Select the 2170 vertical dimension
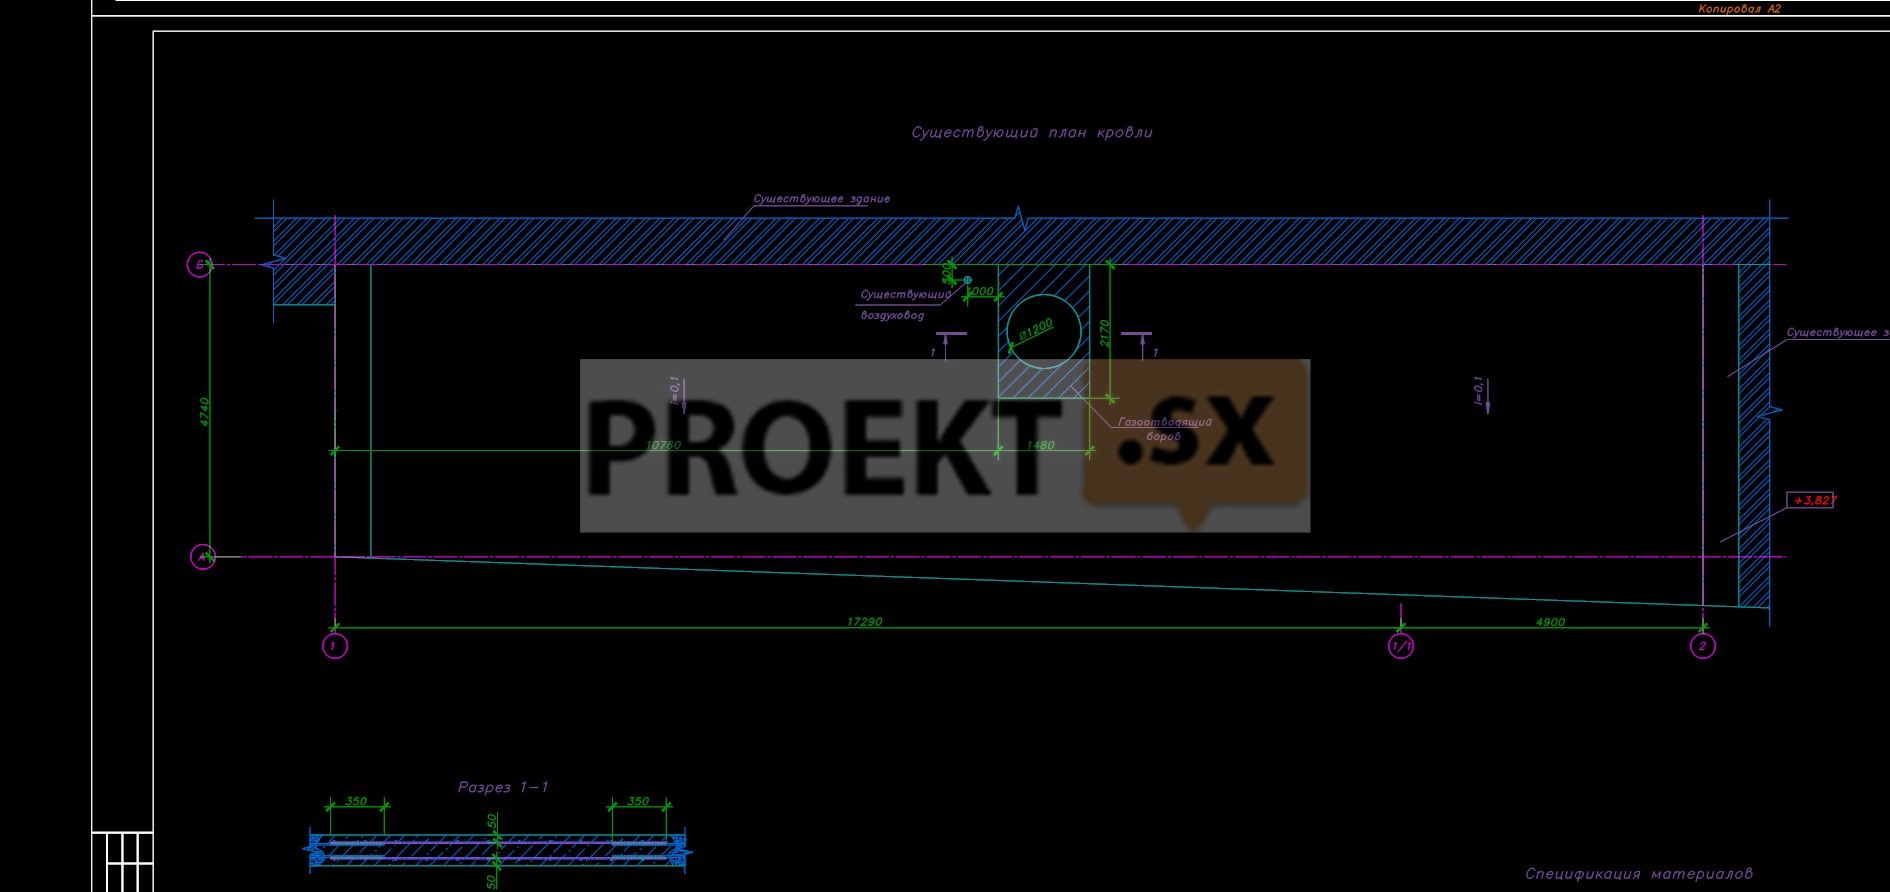Screen dimensions: 1890x892 tap(1103, 334)
